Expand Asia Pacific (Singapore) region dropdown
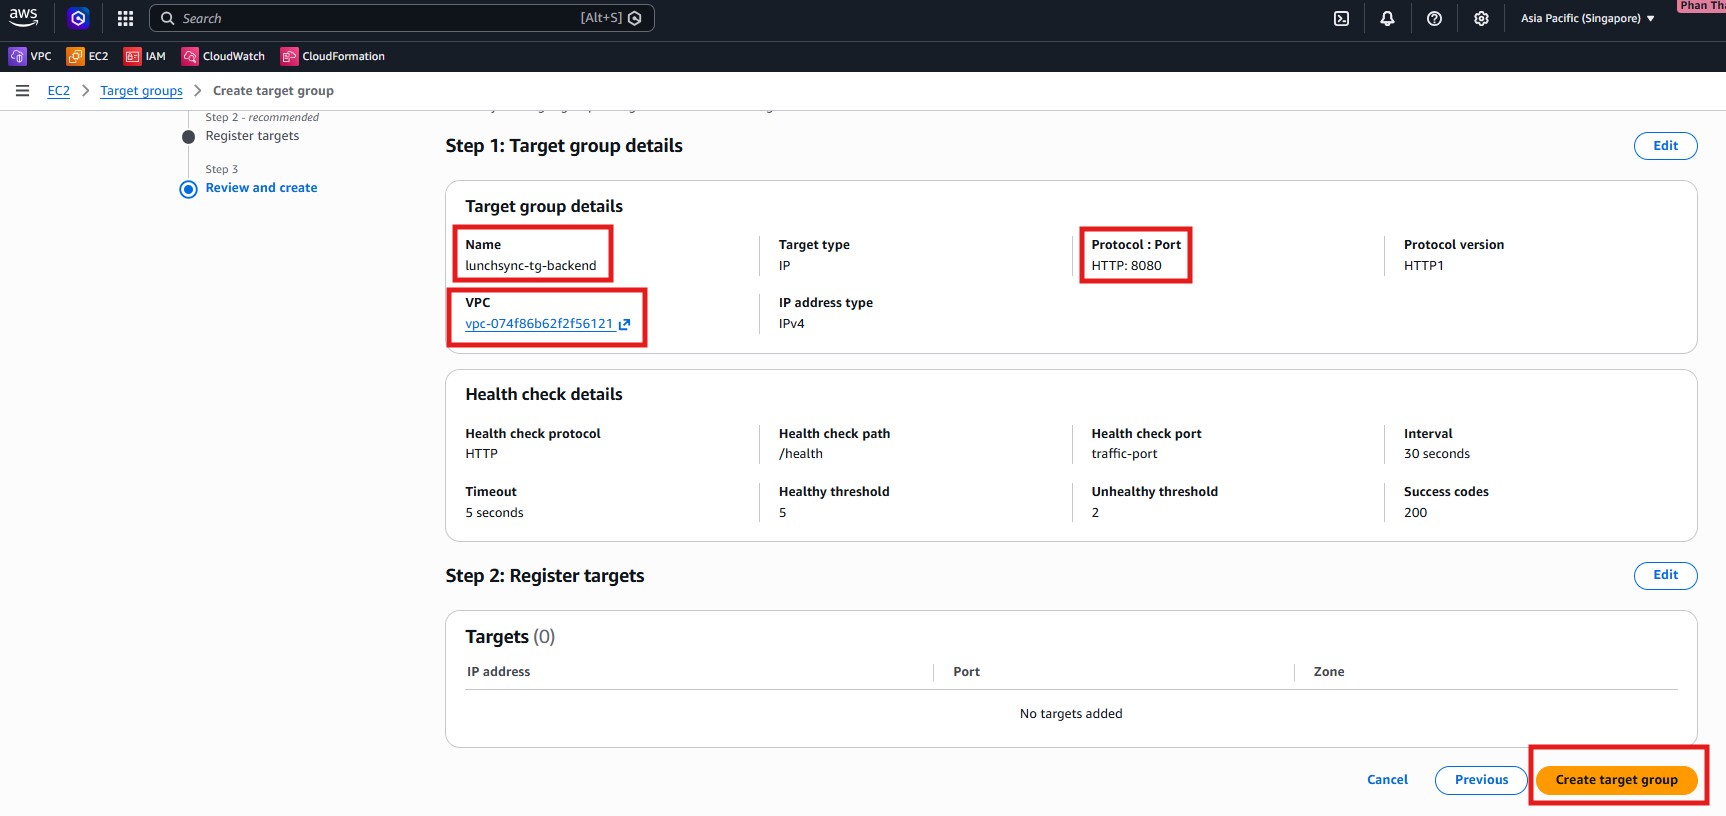 point(1587,18)
